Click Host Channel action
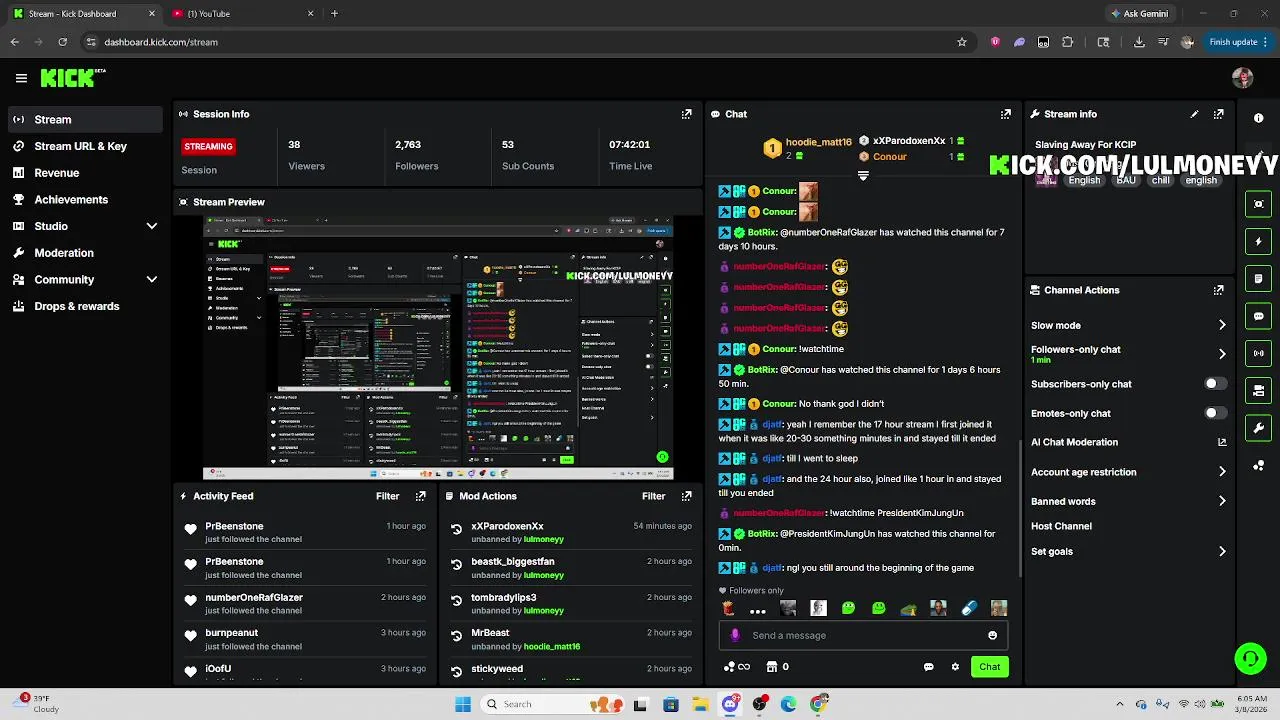This screenshot has width=1280, height=720. pos(1061,526)
